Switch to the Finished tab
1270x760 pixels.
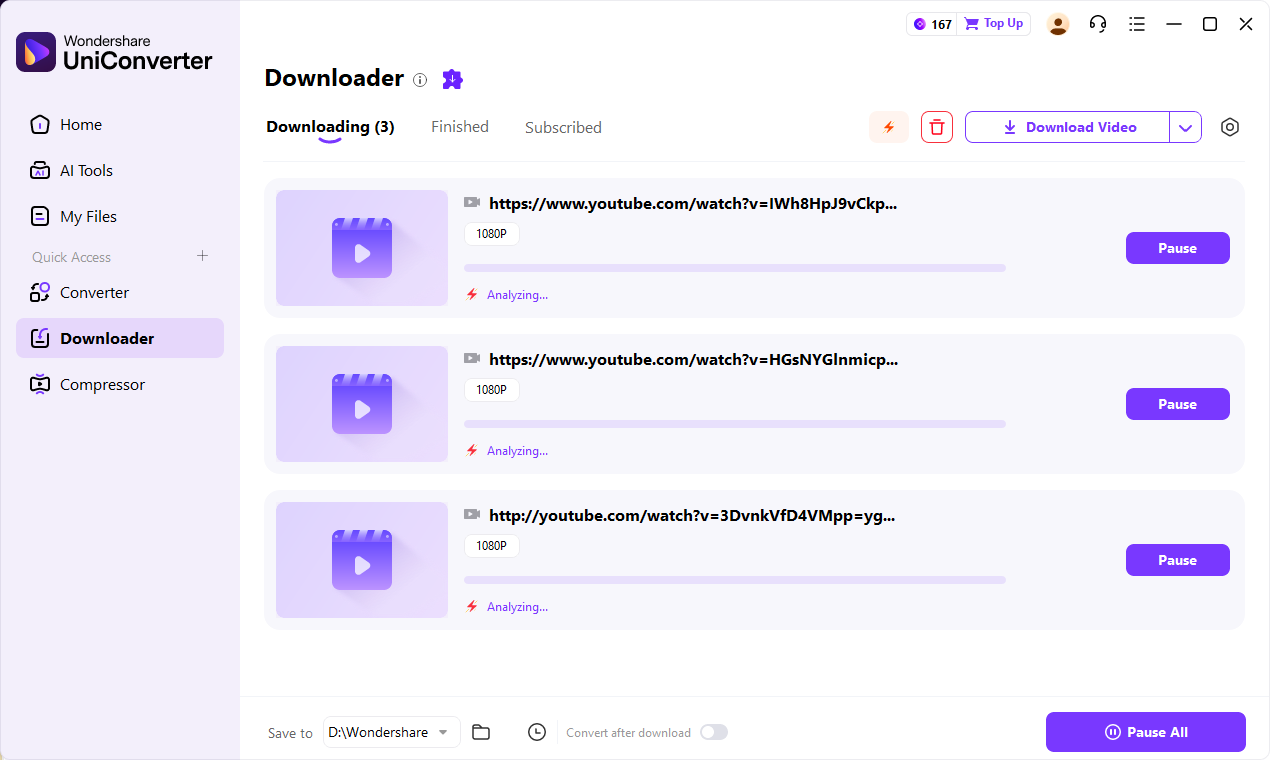(x=460, y=127)
